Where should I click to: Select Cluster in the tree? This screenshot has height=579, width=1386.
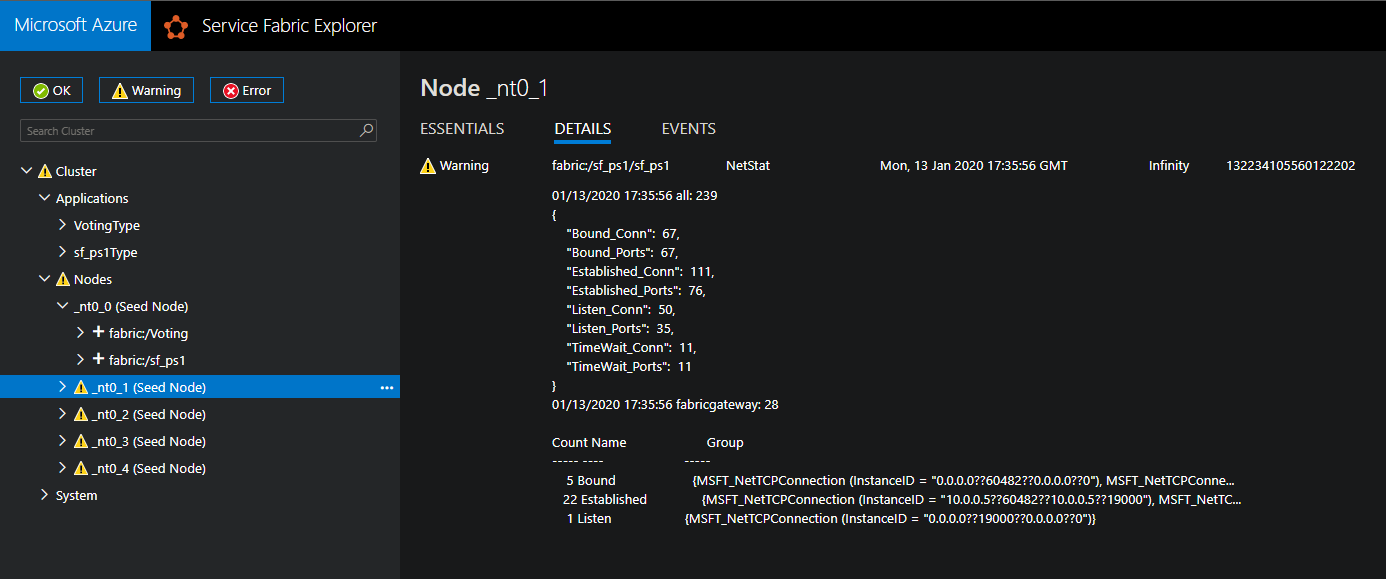[x=76, y=172]
